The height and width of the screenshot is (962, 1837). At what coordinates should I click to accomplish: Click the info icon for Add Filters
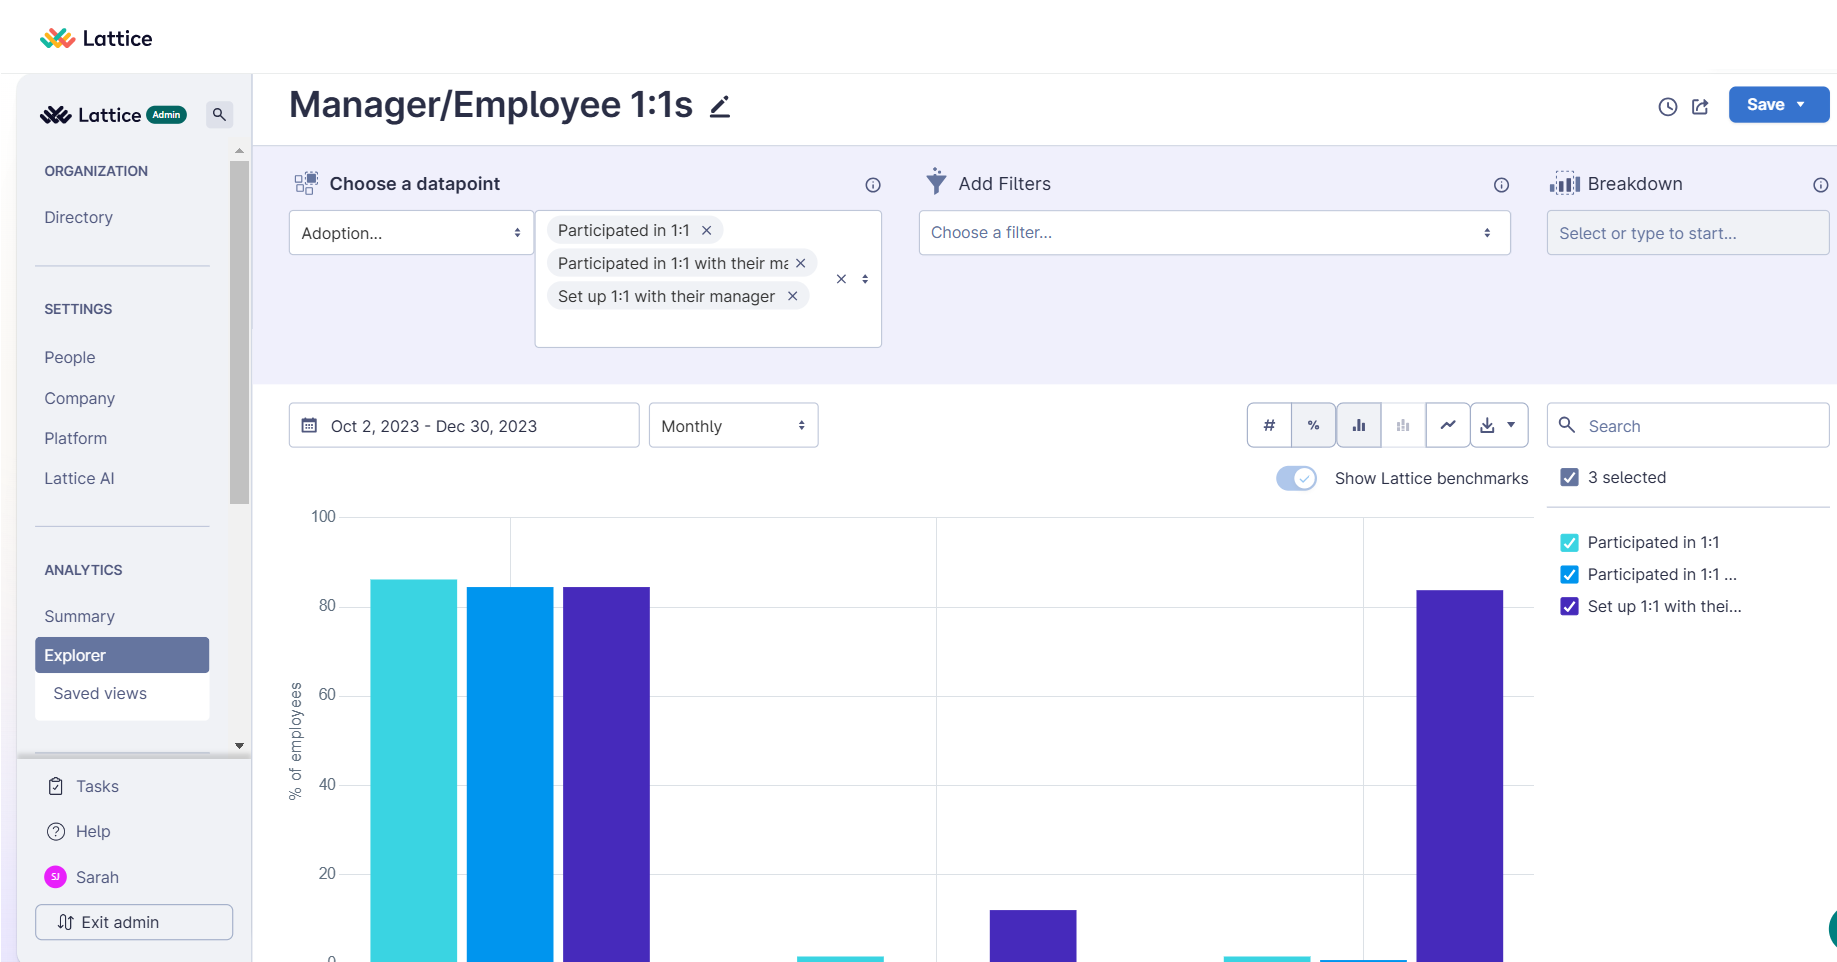coord(1501,185)
